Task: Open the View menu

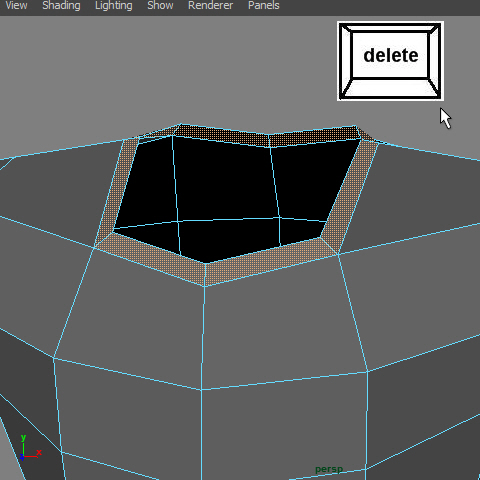Action: point(16,6)
